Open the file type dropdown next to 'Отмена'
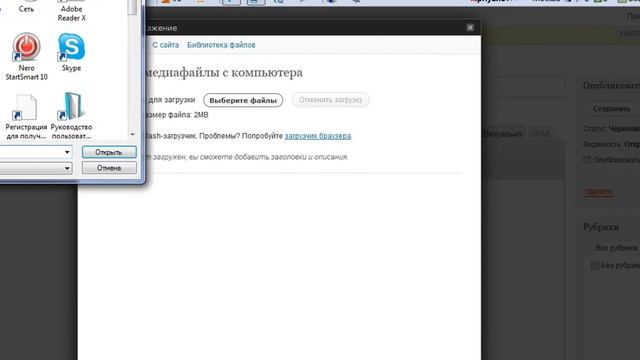Viewport: 640px width, 360px height. pyautogui.click(x=67, y=168)
